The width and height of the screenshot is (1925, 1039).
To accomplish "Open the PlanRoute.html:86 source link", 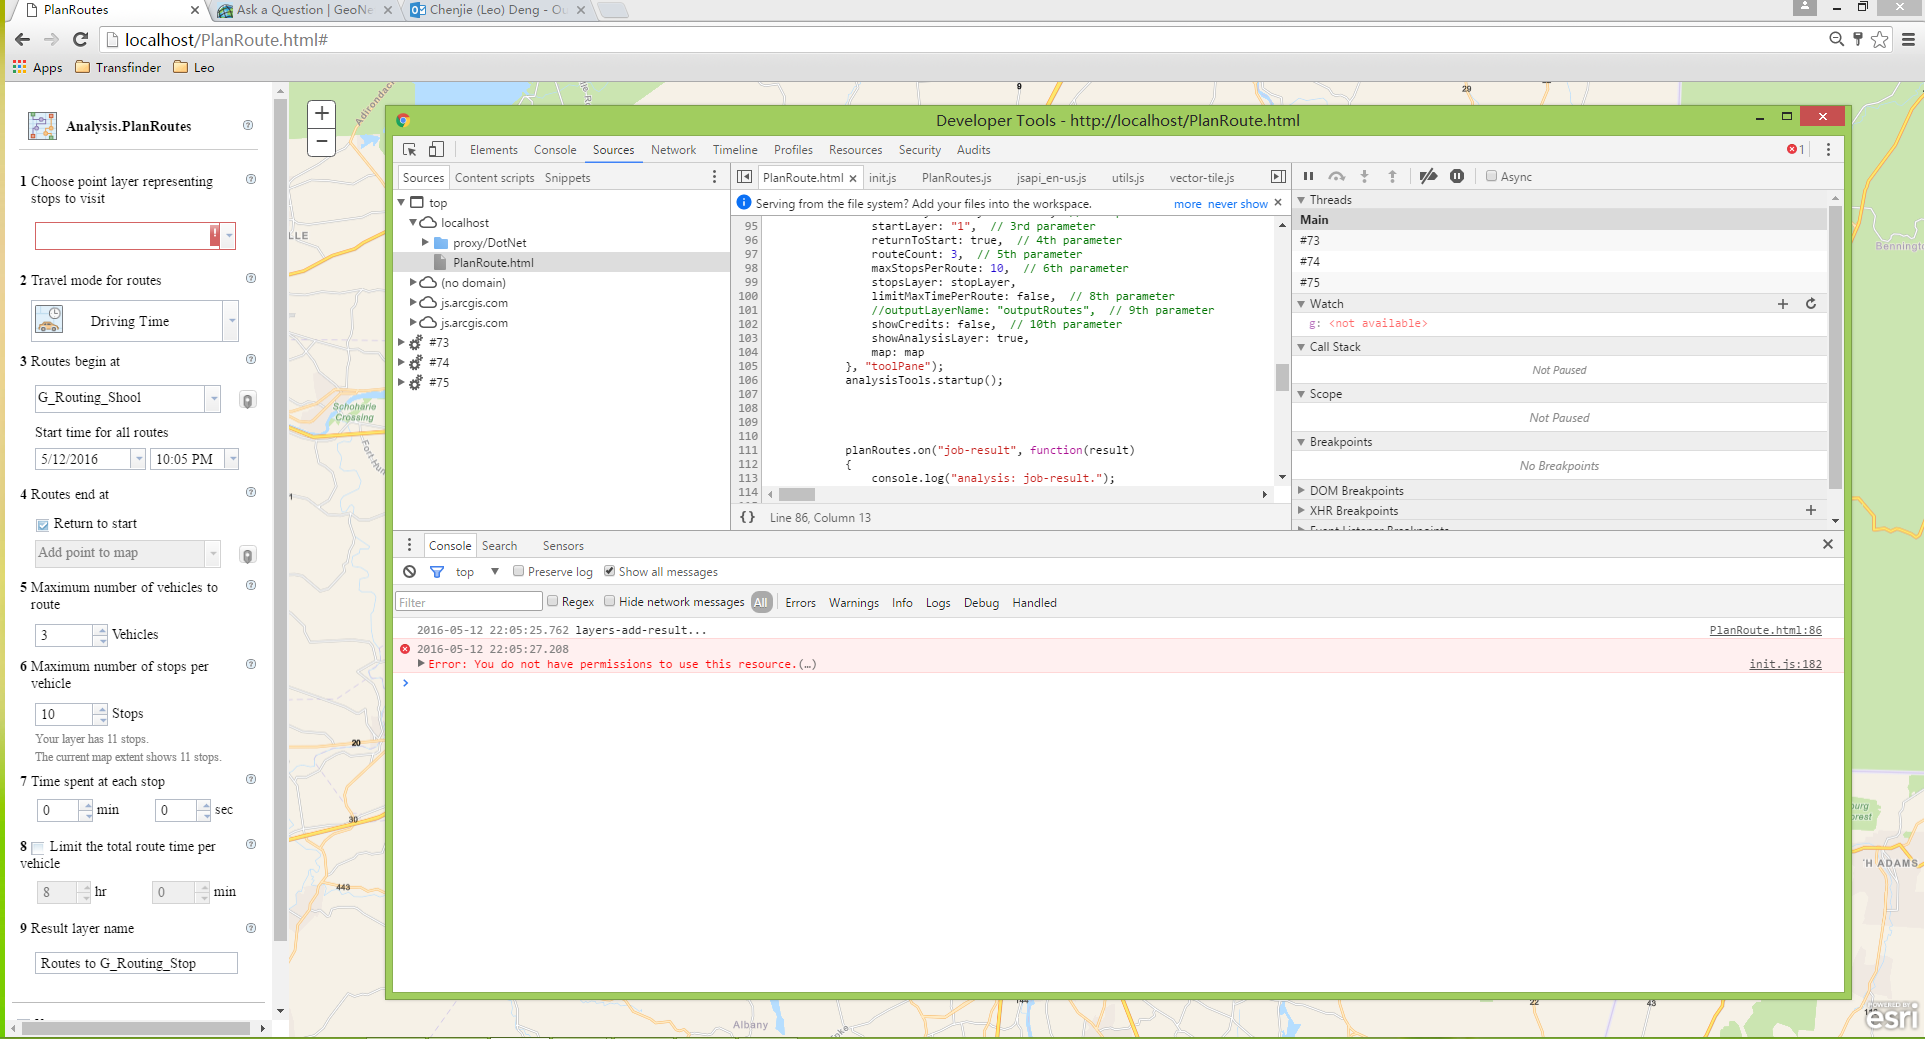I will pos(1765,630).
